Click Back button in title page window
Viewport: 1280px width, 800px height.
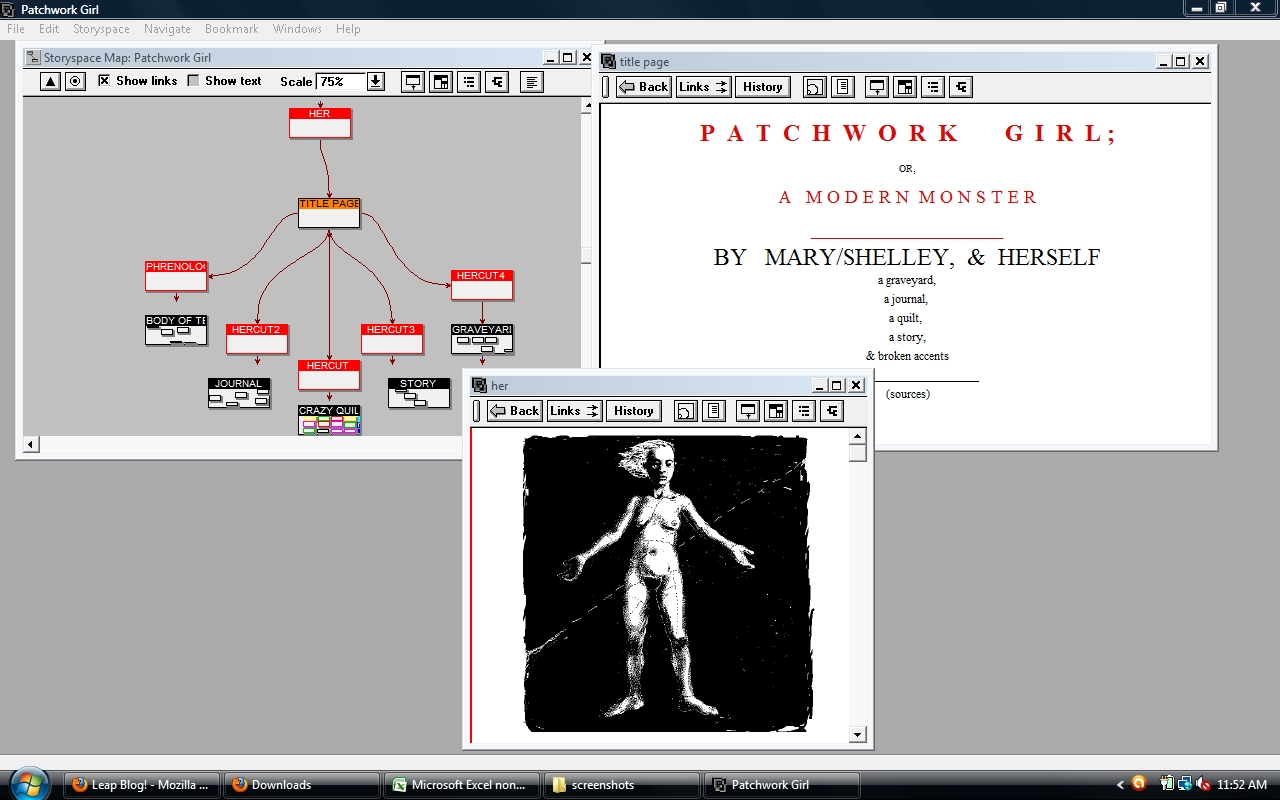[x=643, y=87]
